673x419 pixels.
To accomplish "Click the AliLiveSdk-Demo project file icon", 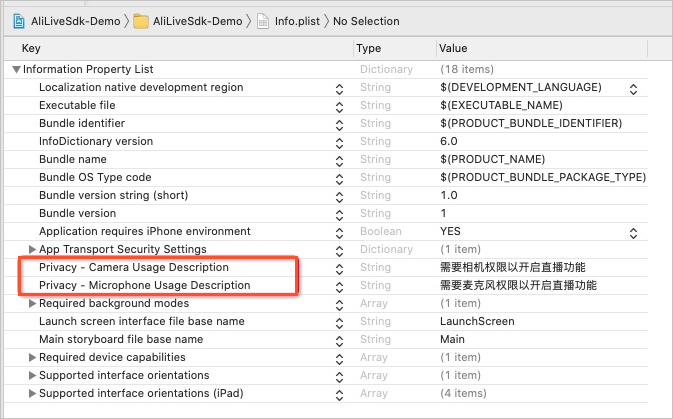I will click(x=19, y=21).
